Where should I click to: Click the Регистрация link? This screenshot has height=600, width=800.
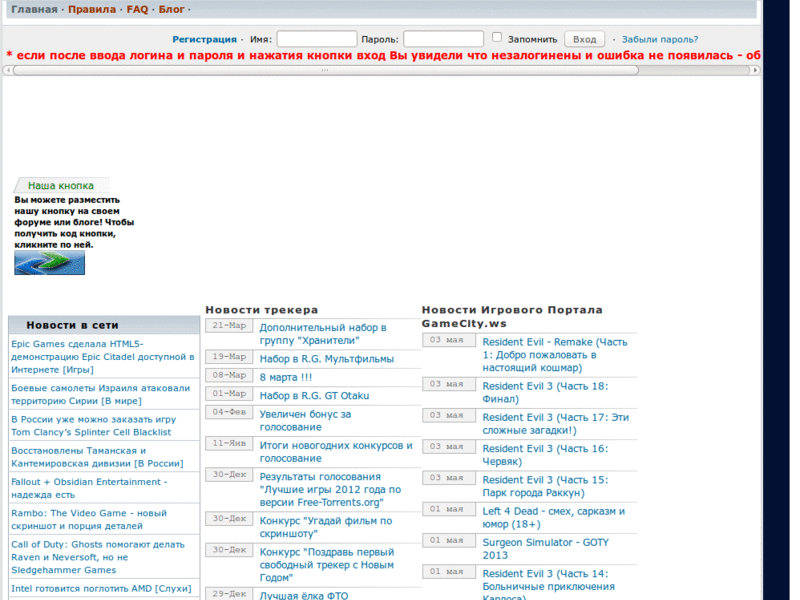click(x=204, y=39)
